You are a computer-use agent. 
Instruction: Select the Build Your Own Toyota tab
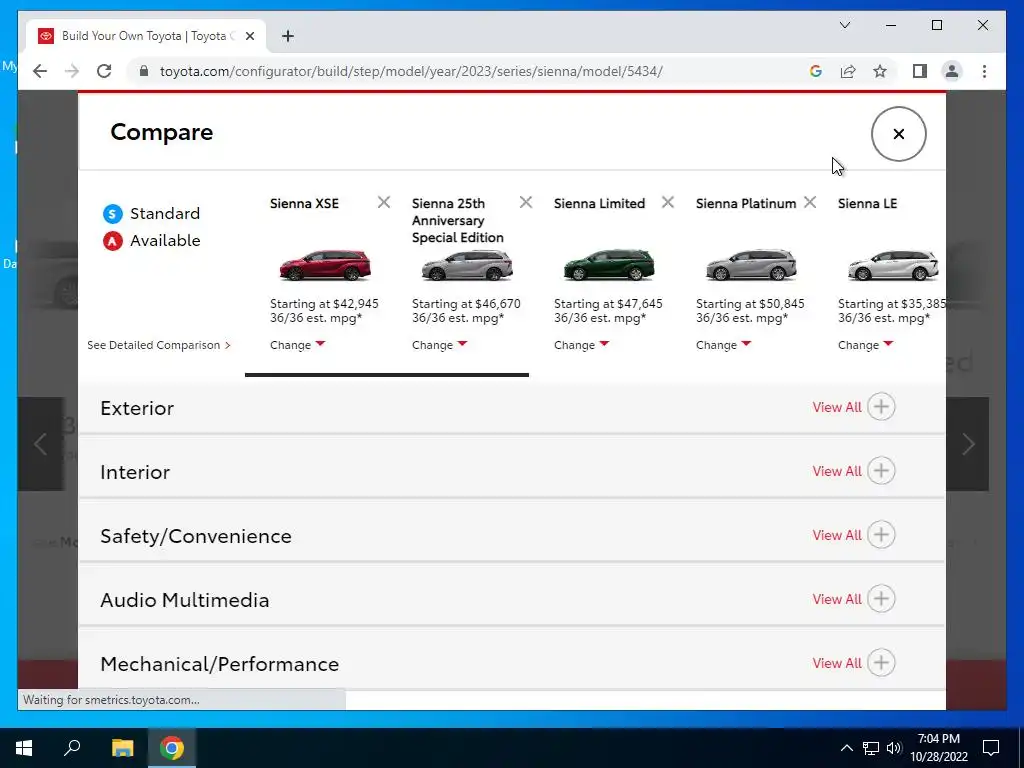(x=147, y=36)
